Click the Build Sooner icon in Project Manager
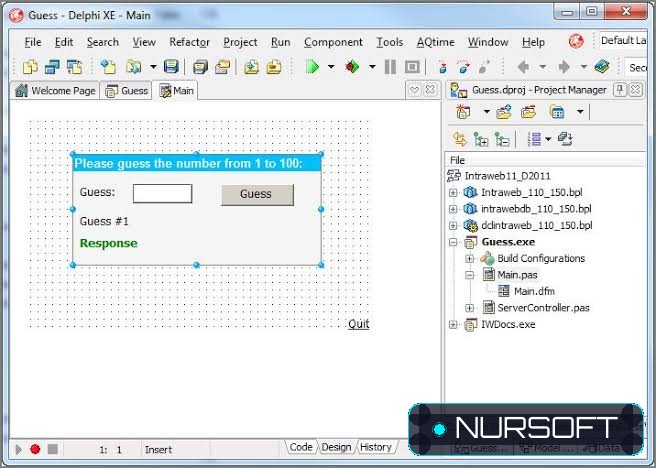 [566, 139]
